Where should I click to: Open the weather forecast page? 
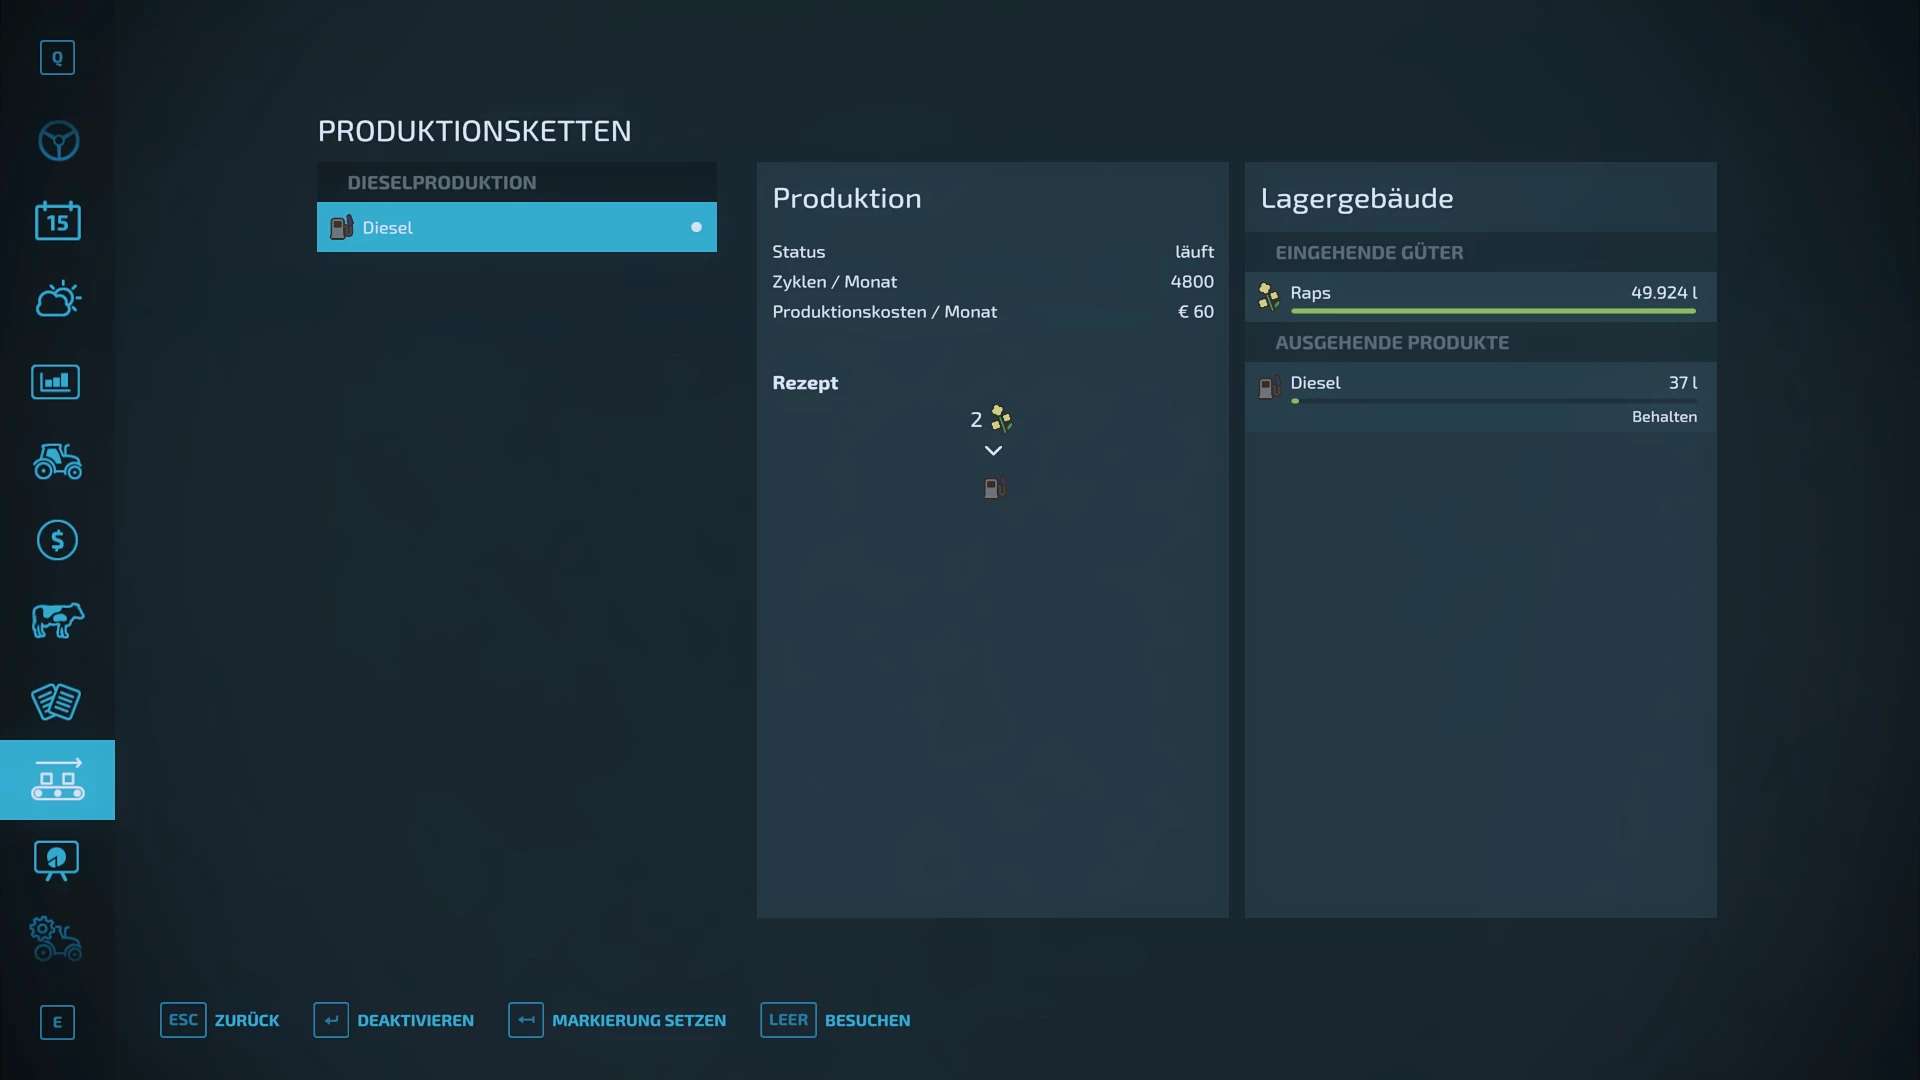click(58, 299)
